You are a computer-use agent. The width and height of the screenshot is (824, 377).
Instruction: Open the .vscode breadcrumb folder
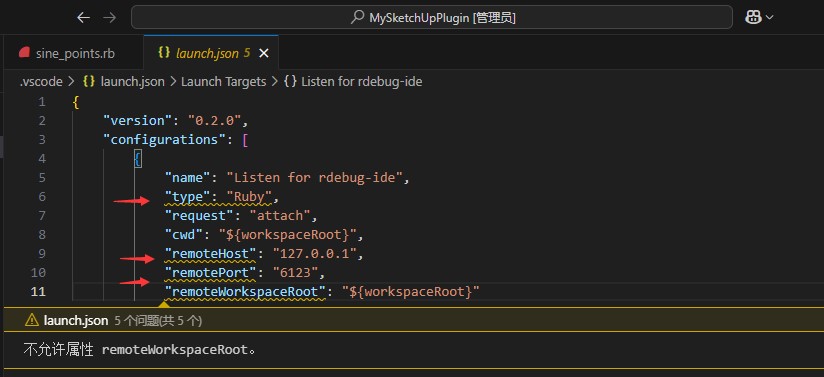tap(40, 82)
